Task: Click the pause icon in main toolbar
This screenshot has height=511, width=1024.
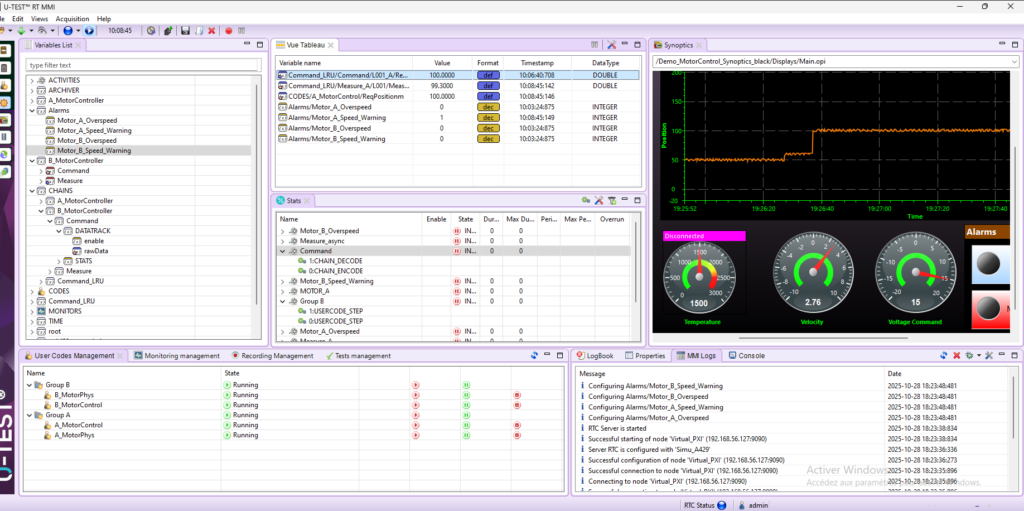Action: click(x=241, y=30)
